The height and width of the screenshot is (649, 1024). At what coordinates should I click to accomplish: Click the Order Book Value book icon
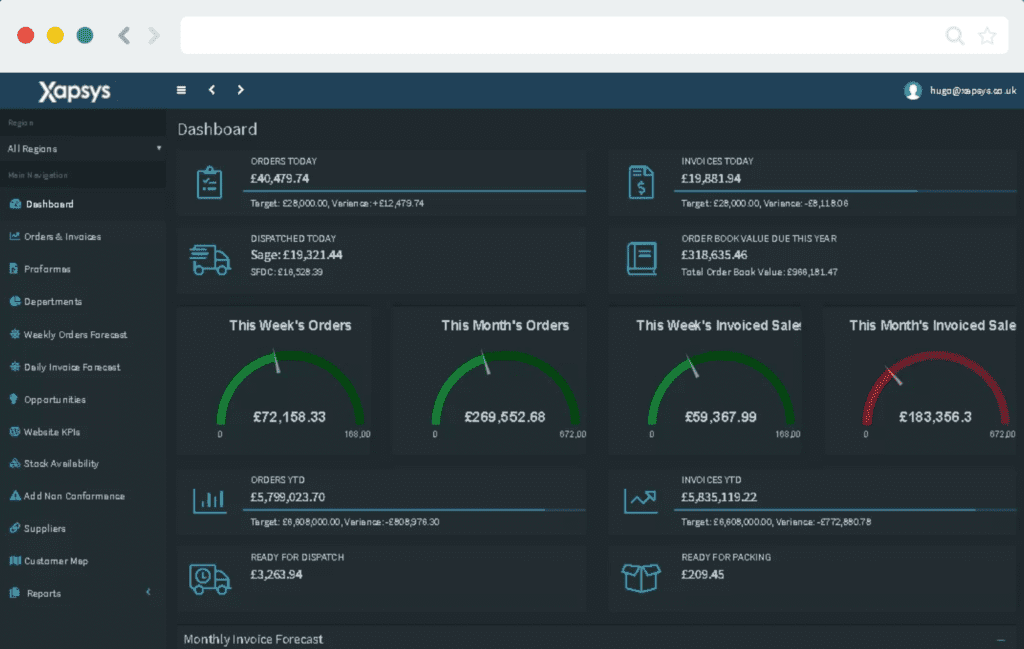click(x=641, y=260)
